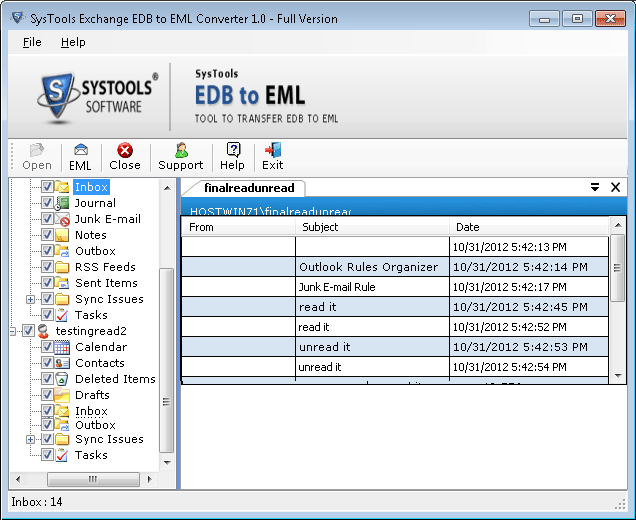Click the Calendar folder icon
This screenshot has width=636, height=520.
(x=62, y=347)
